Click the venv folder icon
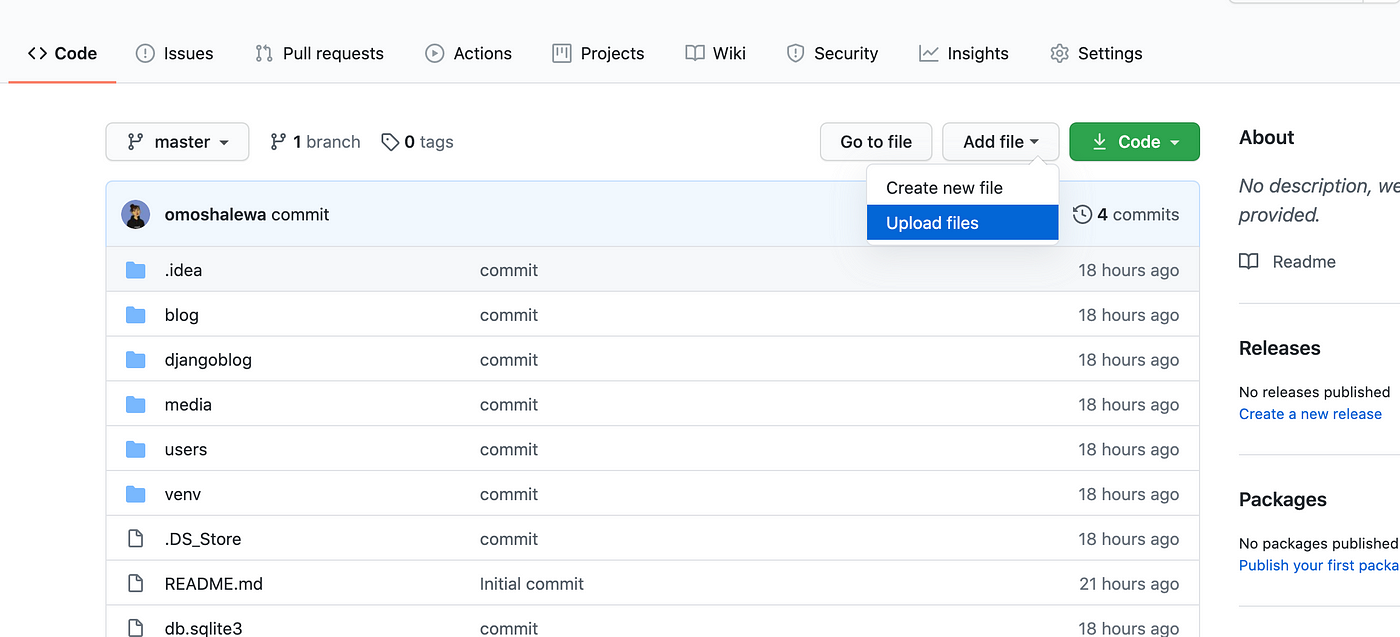 click(136, 494)
